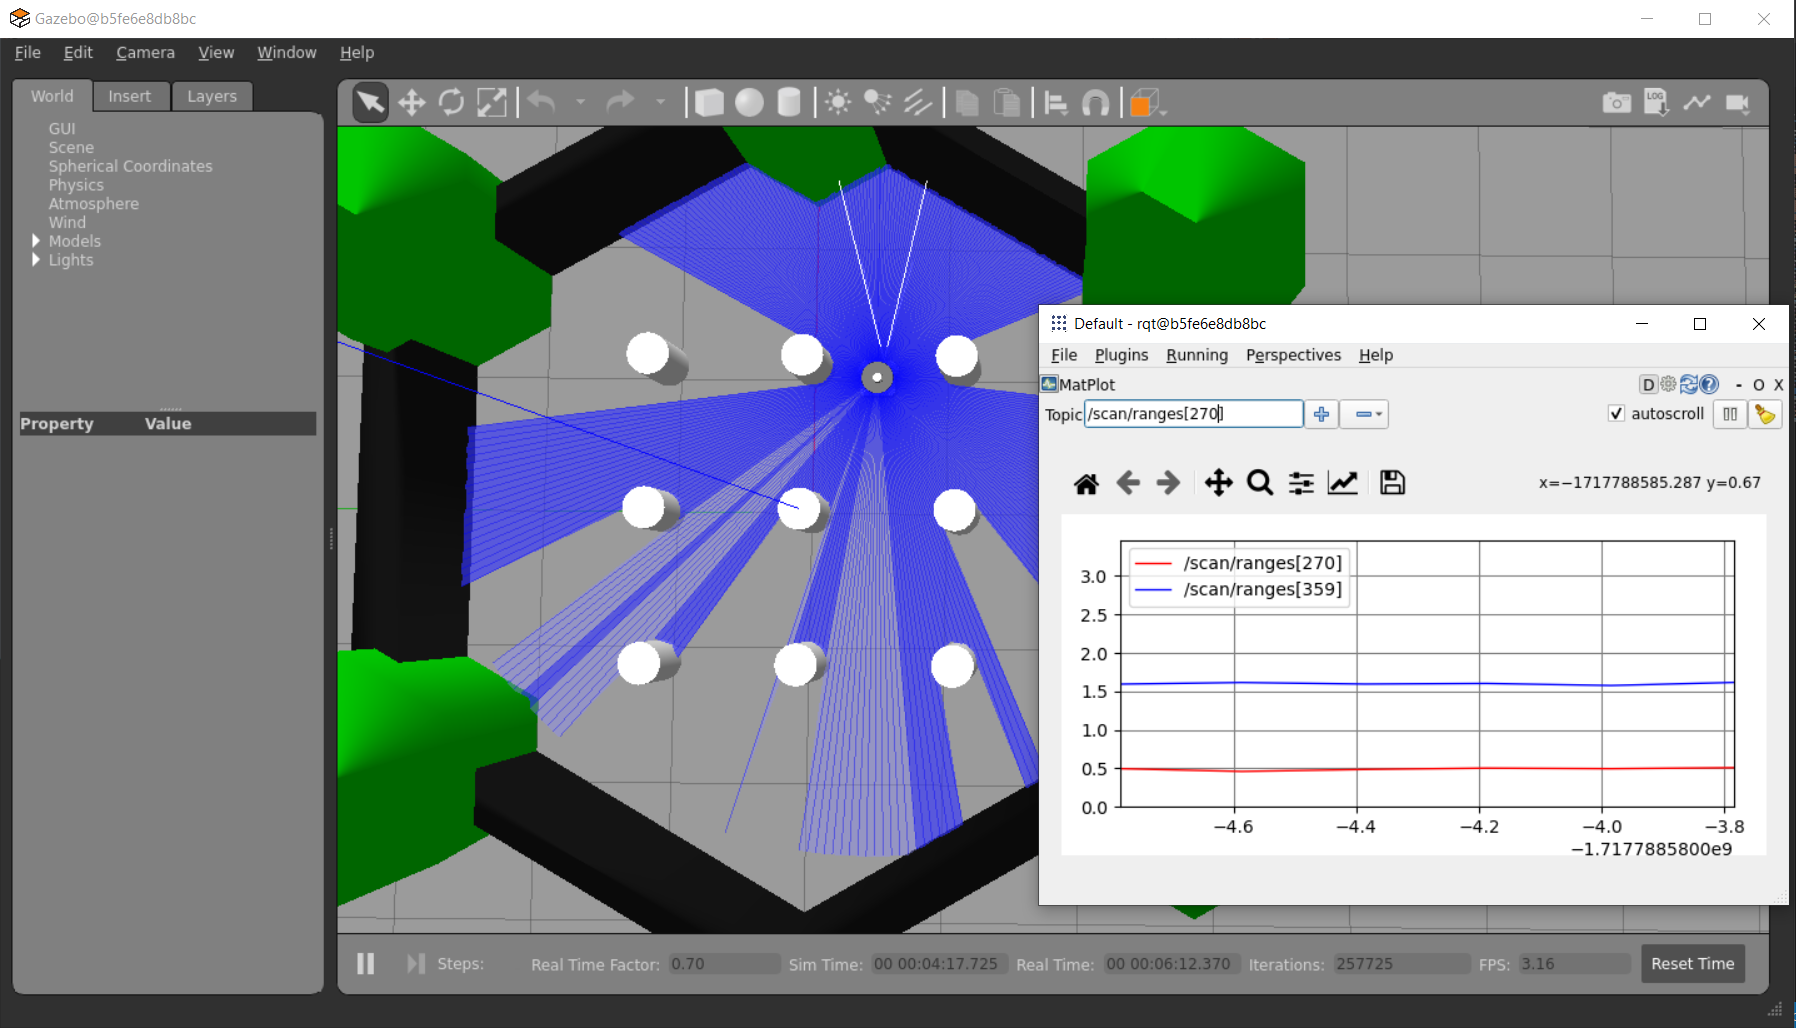Open the rqt Plugins menu
The height and width of the screenshot is (1028, 1796).
point(1121,355)
